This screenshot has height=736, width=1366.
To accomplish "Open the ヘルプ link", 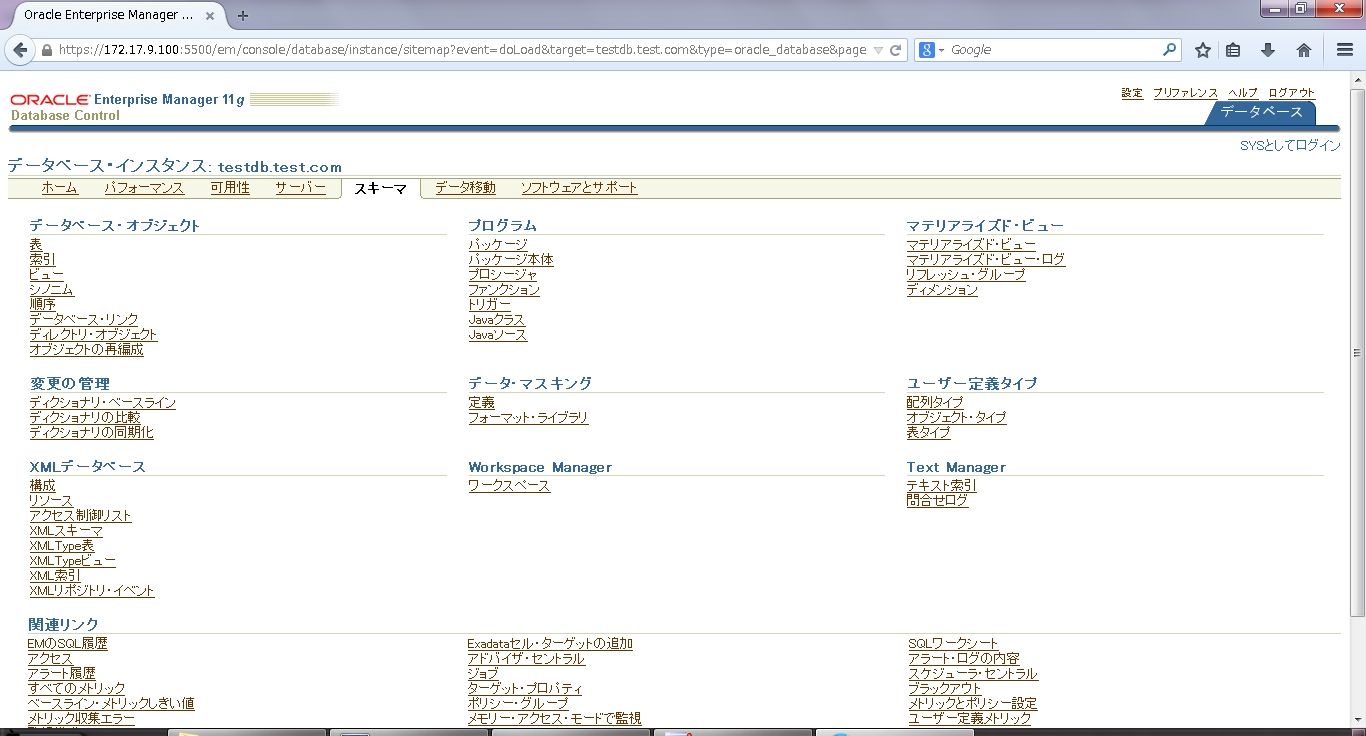I will coord(1243,93).
